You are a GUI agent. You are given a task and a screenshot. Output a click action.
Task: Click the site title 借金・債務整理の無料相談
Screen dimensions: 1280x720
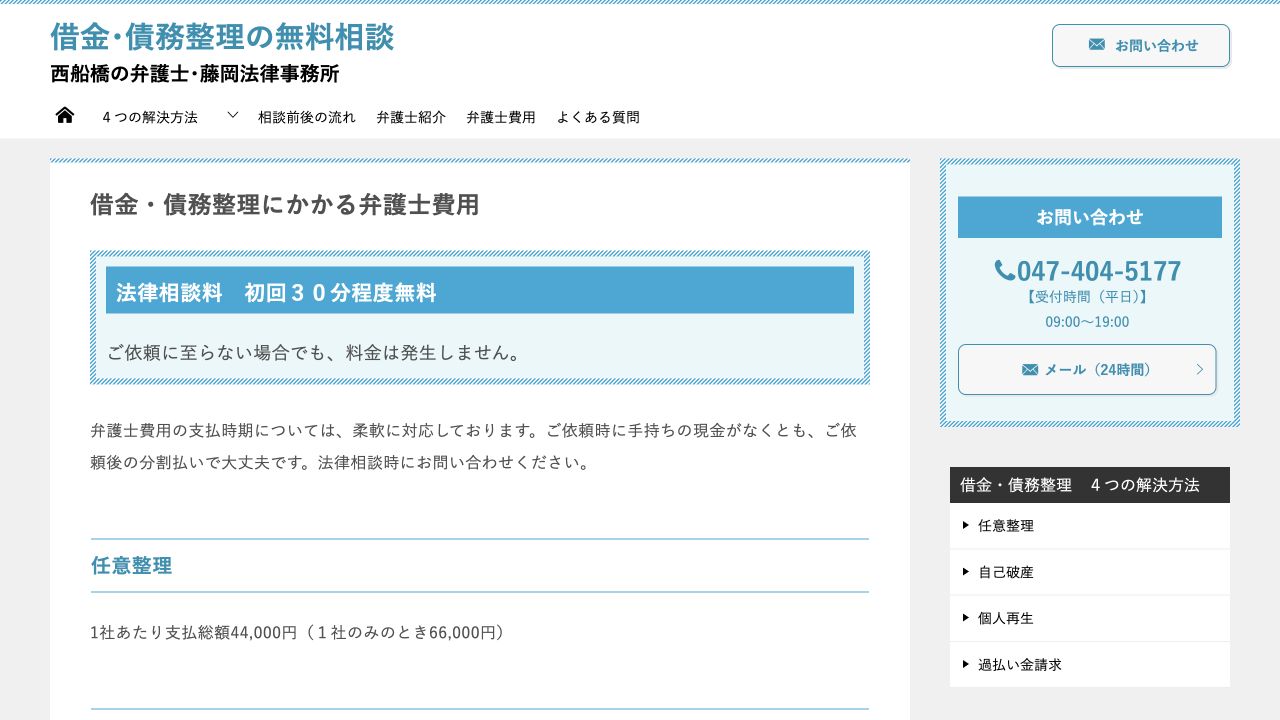222,37
